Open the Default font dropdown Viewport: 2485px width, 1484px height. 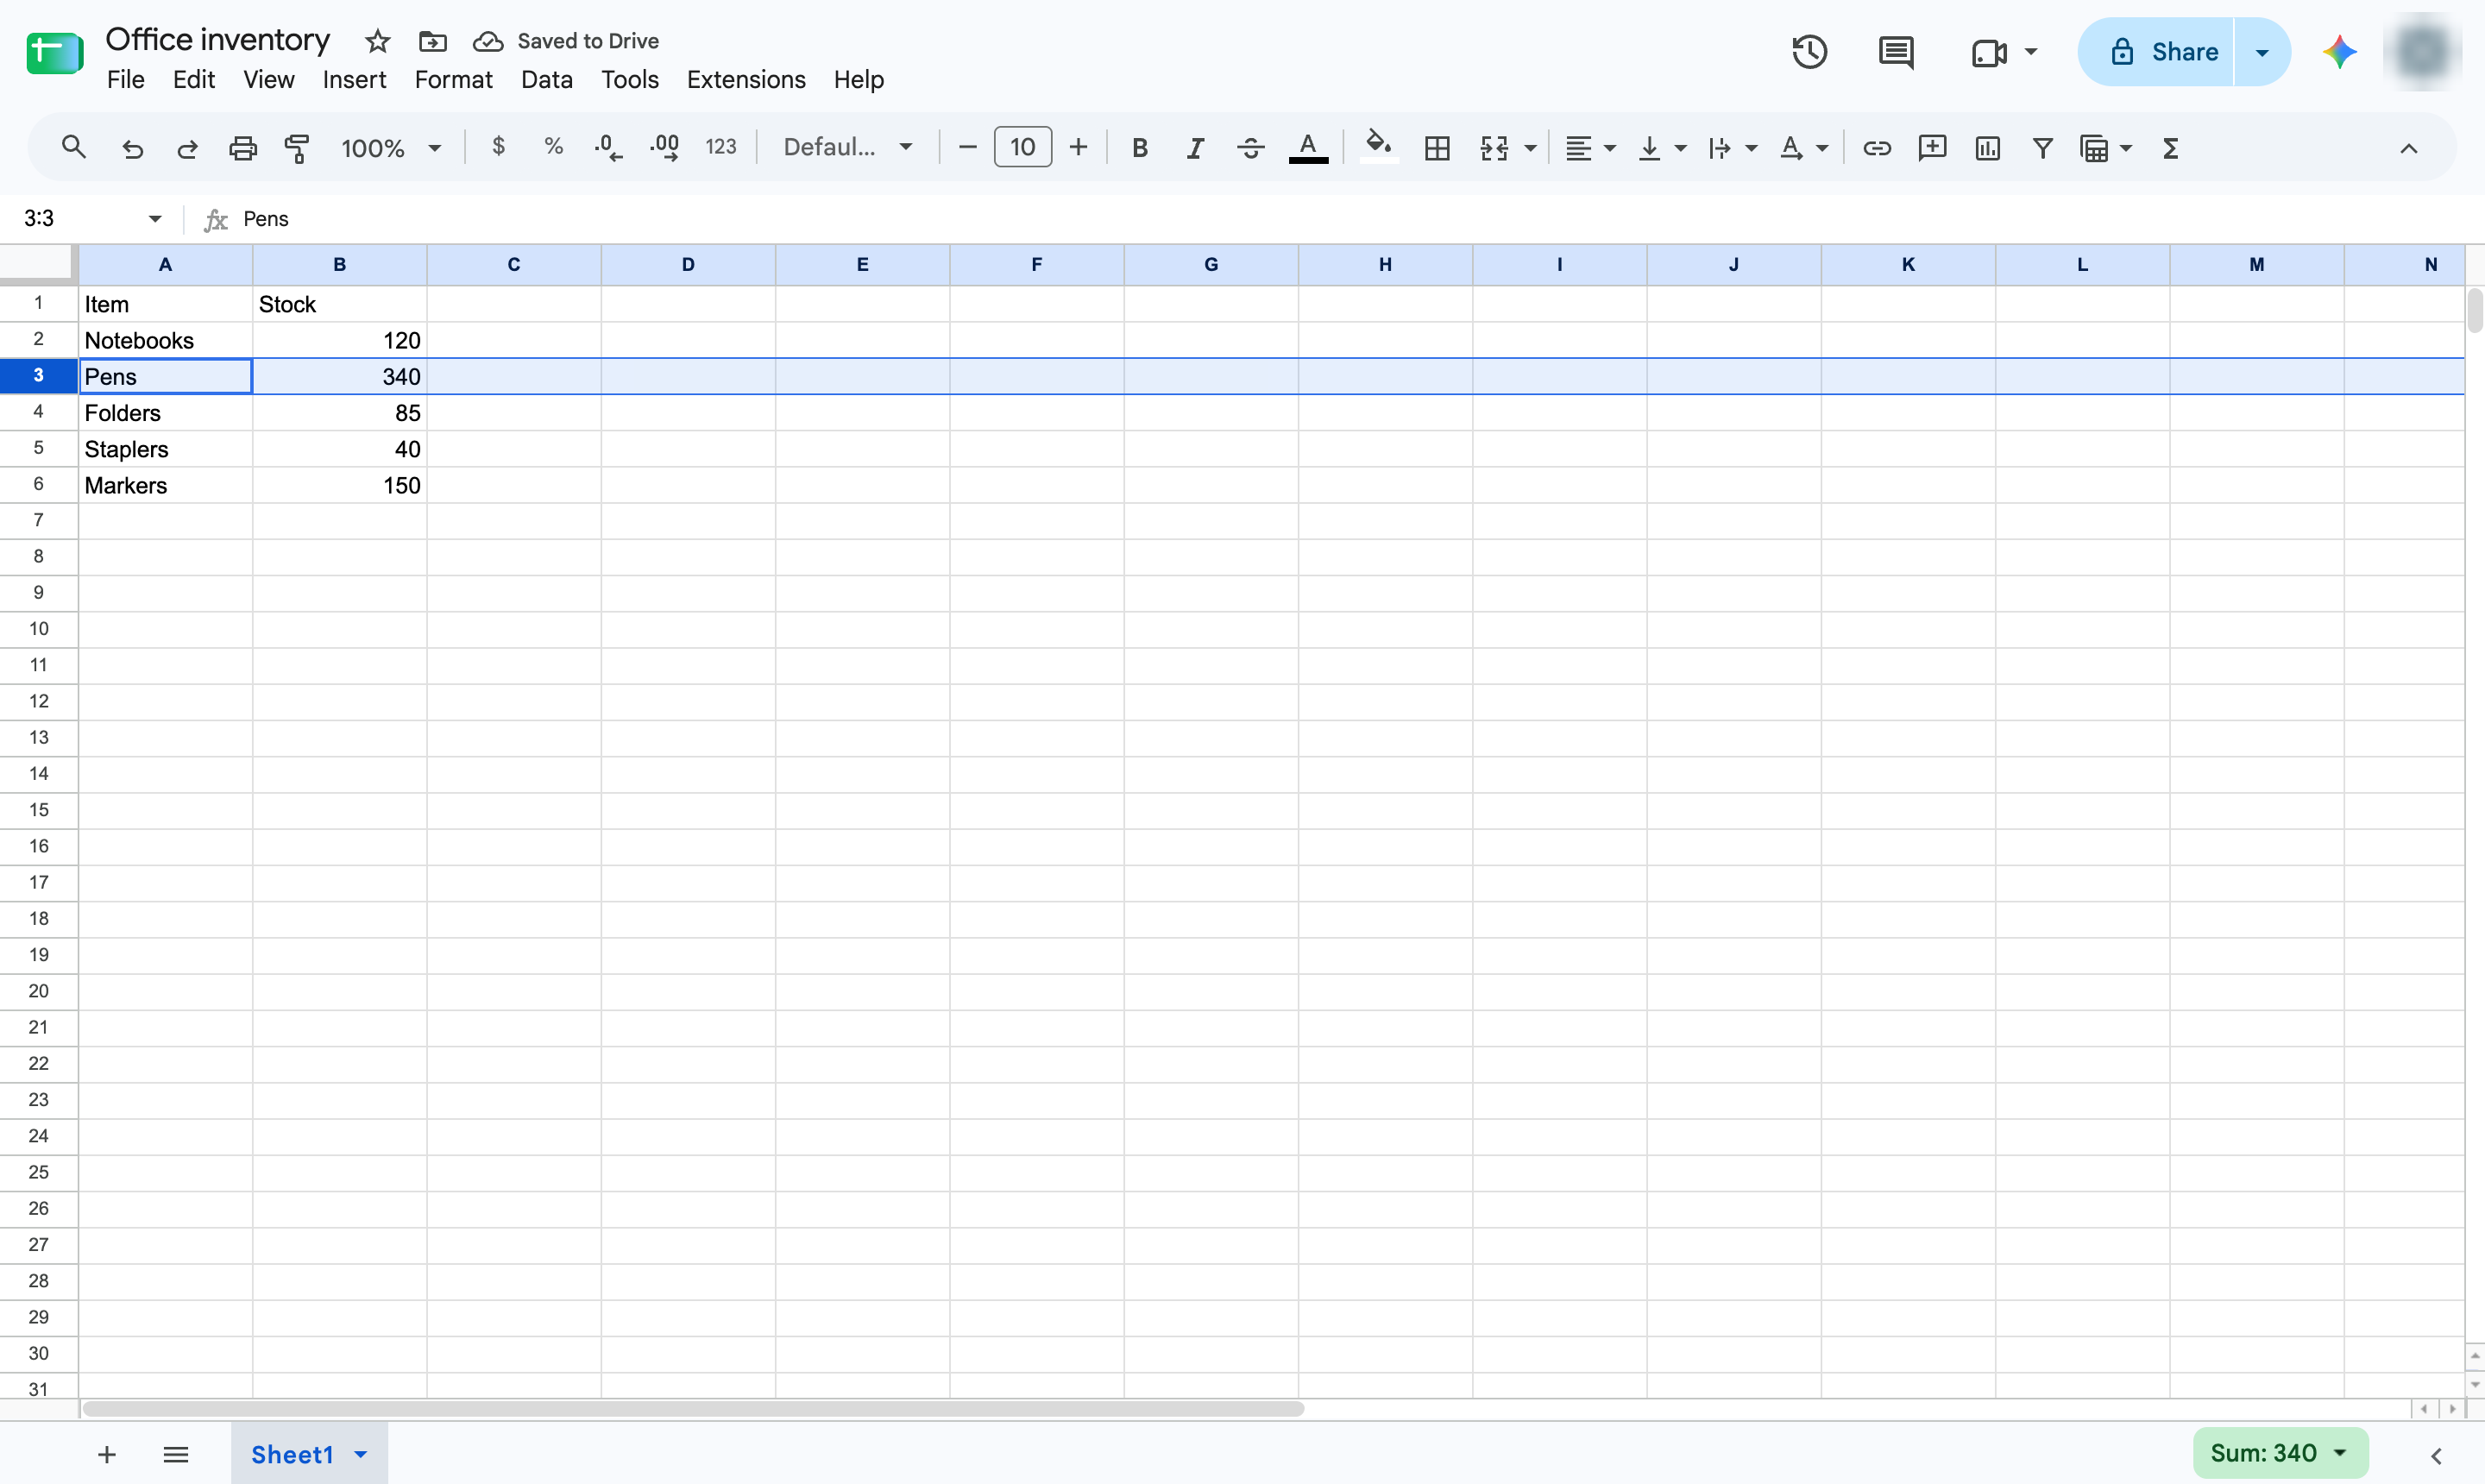point(848,148)
